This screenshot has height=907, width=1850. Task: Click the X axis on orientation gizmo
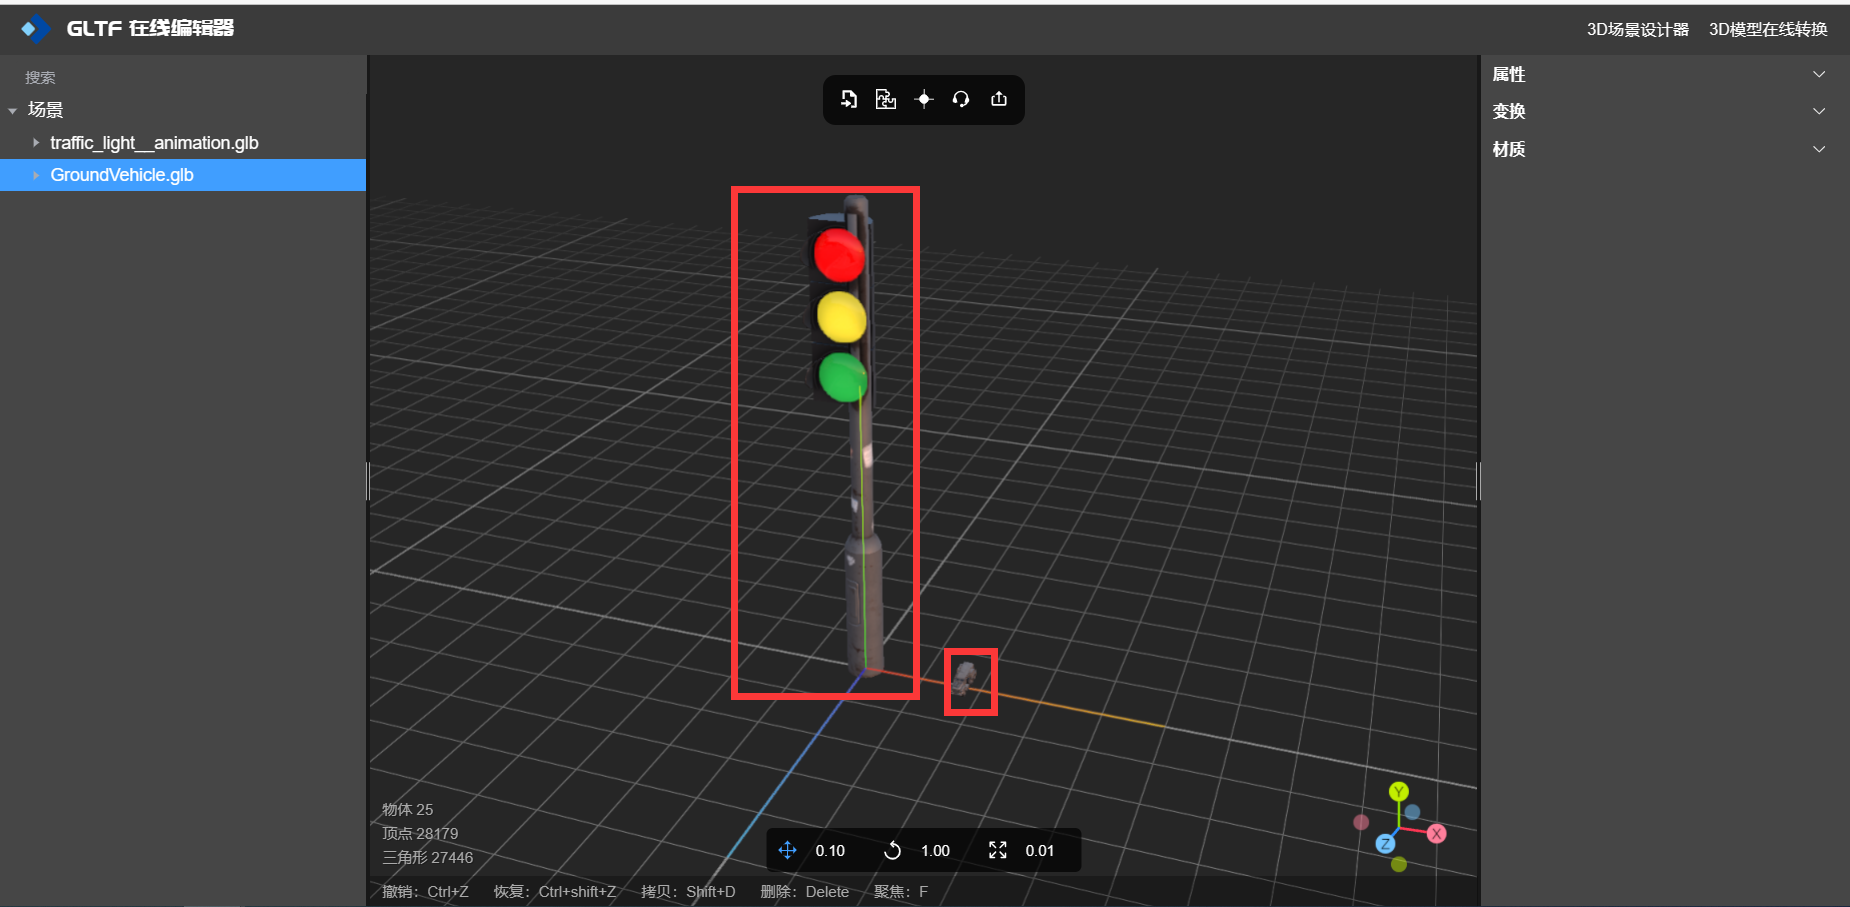[x=1437, y=834]
